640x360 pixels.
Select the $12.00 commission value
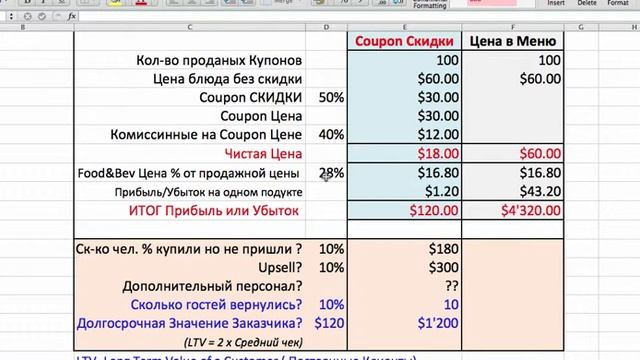point(404,135)
